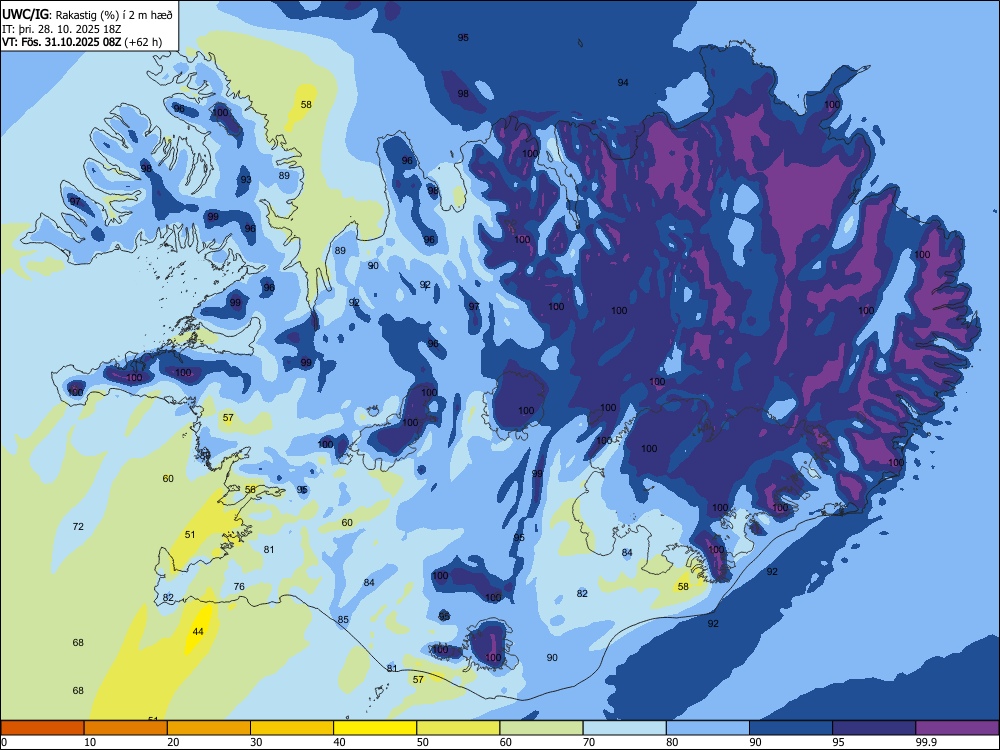Click the pale blue 70–80 legend swatch

pos(624,728)
